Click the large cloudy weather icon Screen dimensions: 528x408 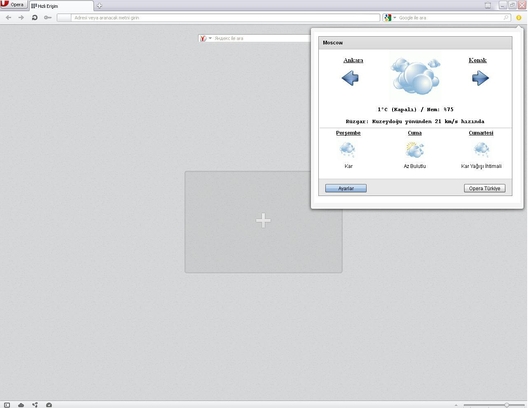[x=416, y=76]
